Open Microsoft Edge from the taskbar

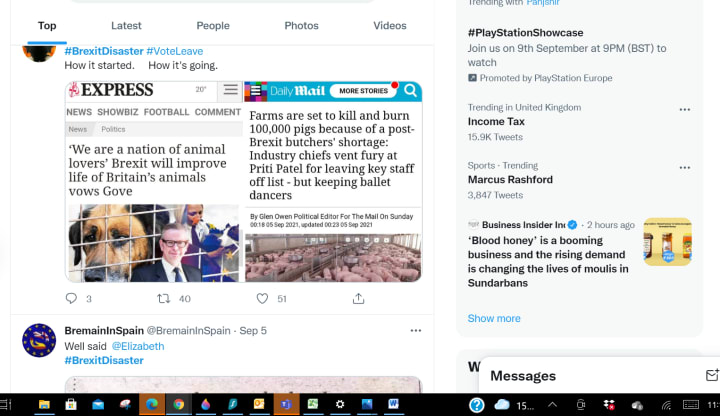click(152, 405)
